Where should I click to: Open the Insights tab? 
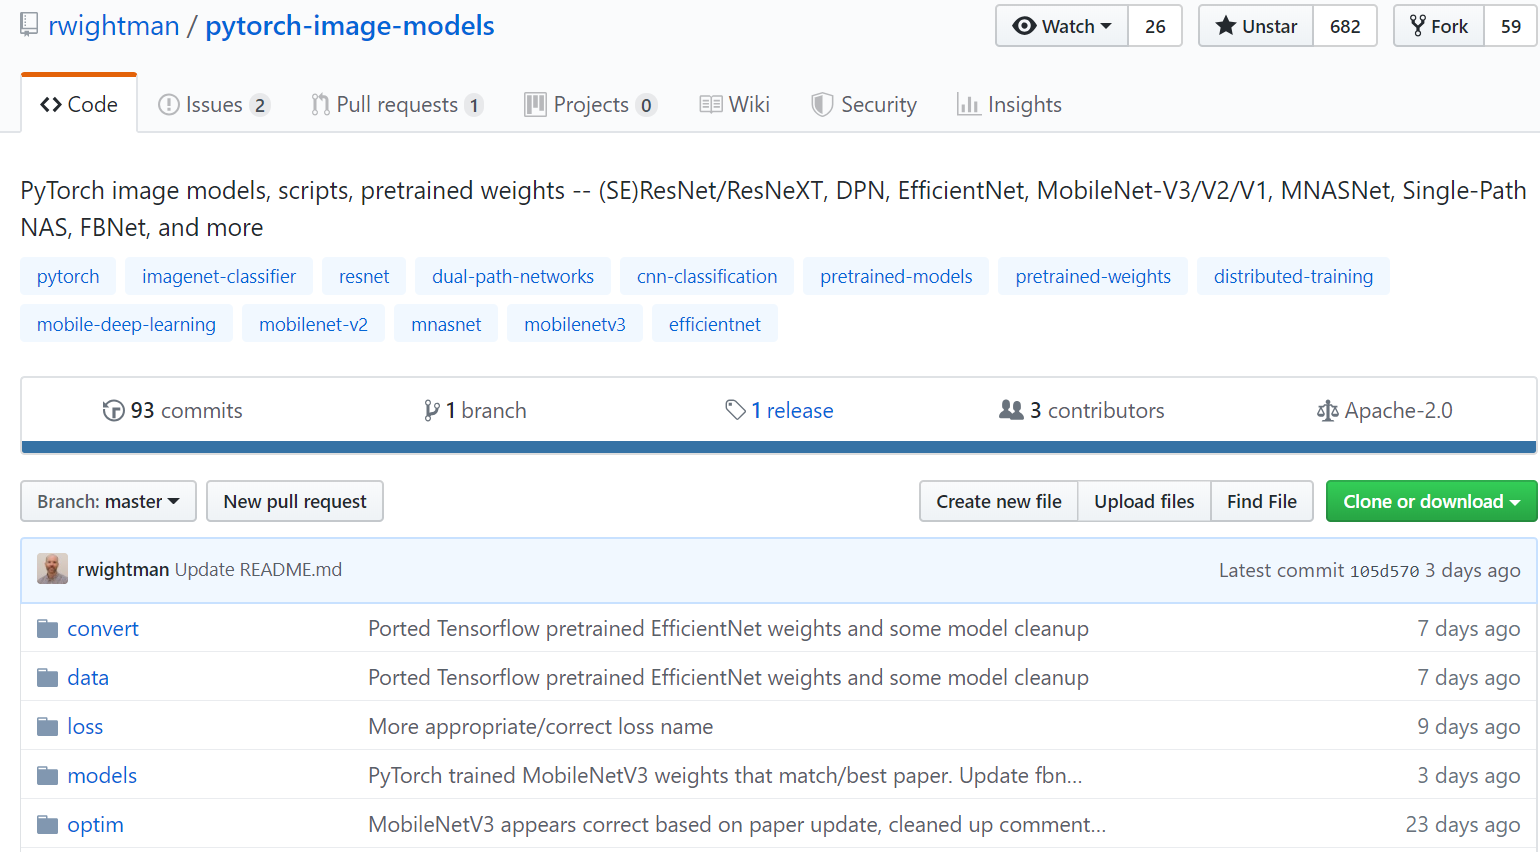pos(1009,105)
